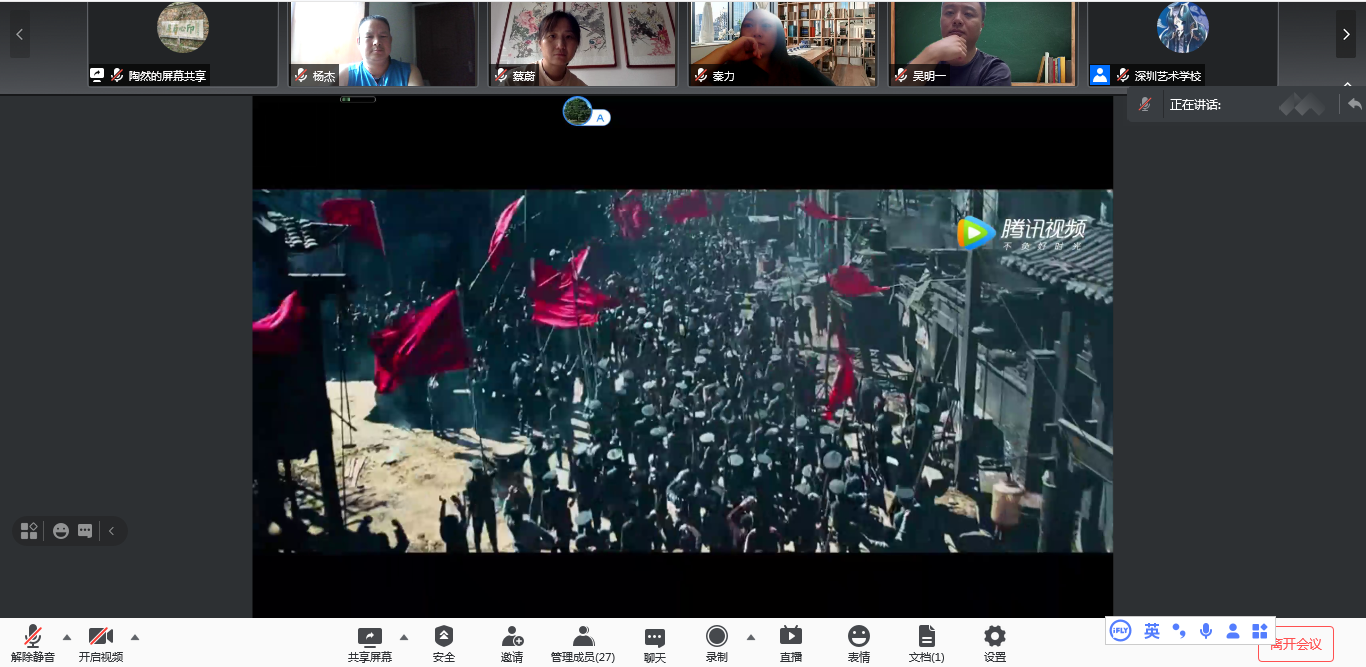Click screen share icon on 陶然 tile
Image resolution: width=1366 pixels, height=667 pixels.
pyautogui.click(x=97, y=75)
